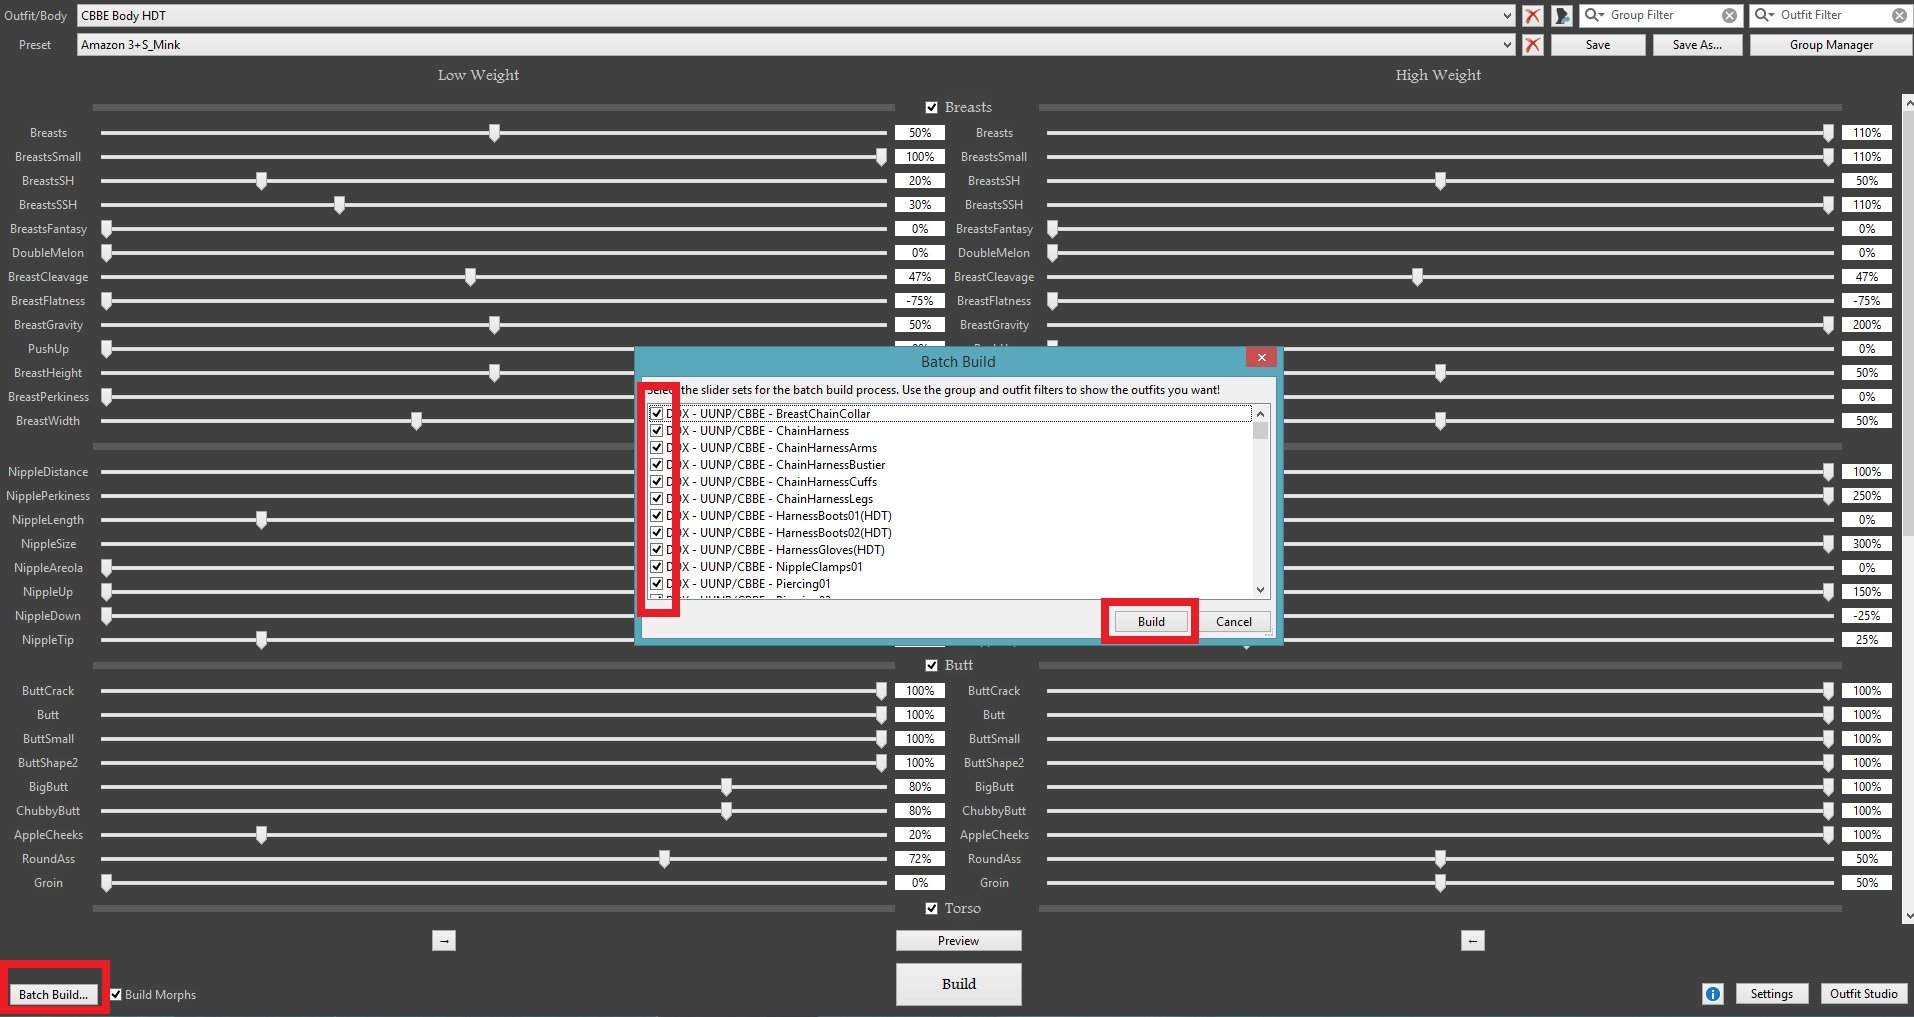Expand the Outfit/Body dropdown showing CBBE Body HDT
Viewport: 1914px width, 1017px height.
(x=1507, y=16)
